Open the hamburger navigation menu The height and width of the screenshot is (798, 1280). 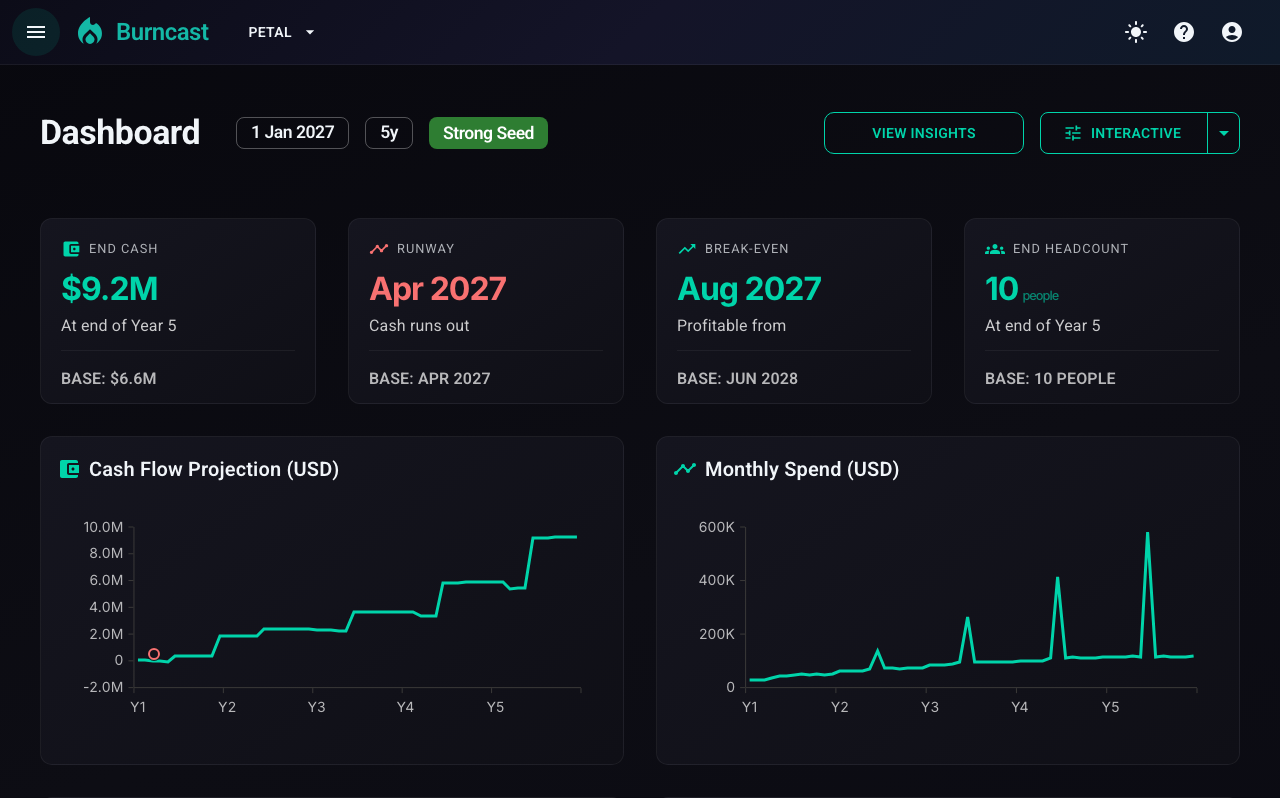pos(36,32)
